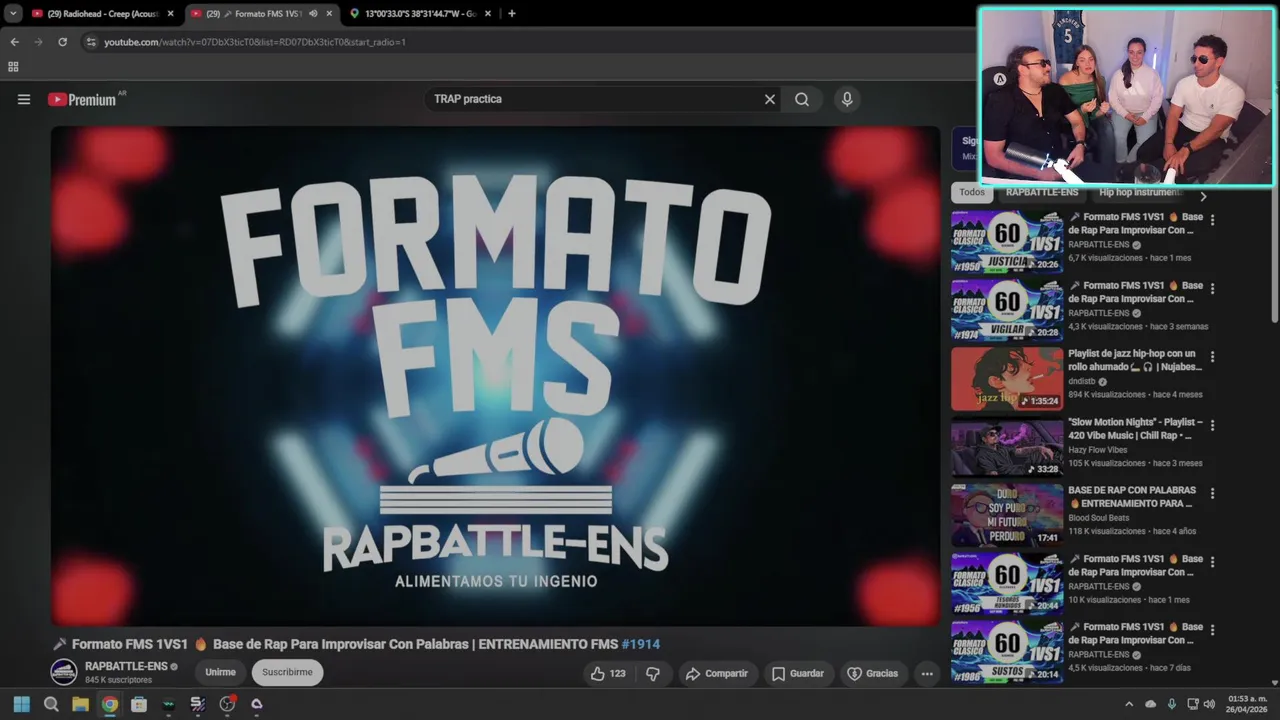Open the tab search dropdown arrow
This screenshot has width=1280, height=720.
tap(12, 14)
